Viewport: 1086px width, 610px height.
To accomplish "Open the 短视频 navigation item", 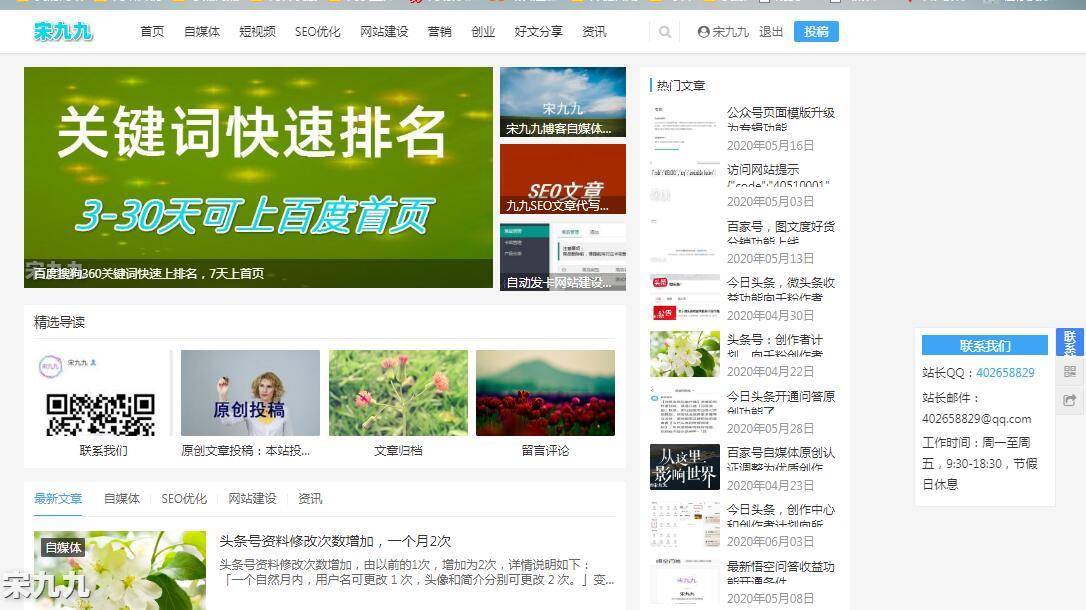I will pos(258,32).
